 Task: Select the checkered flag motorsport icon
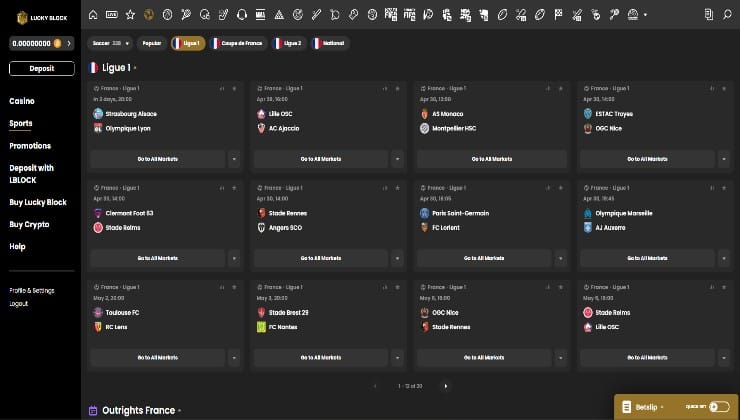(558, 15)
